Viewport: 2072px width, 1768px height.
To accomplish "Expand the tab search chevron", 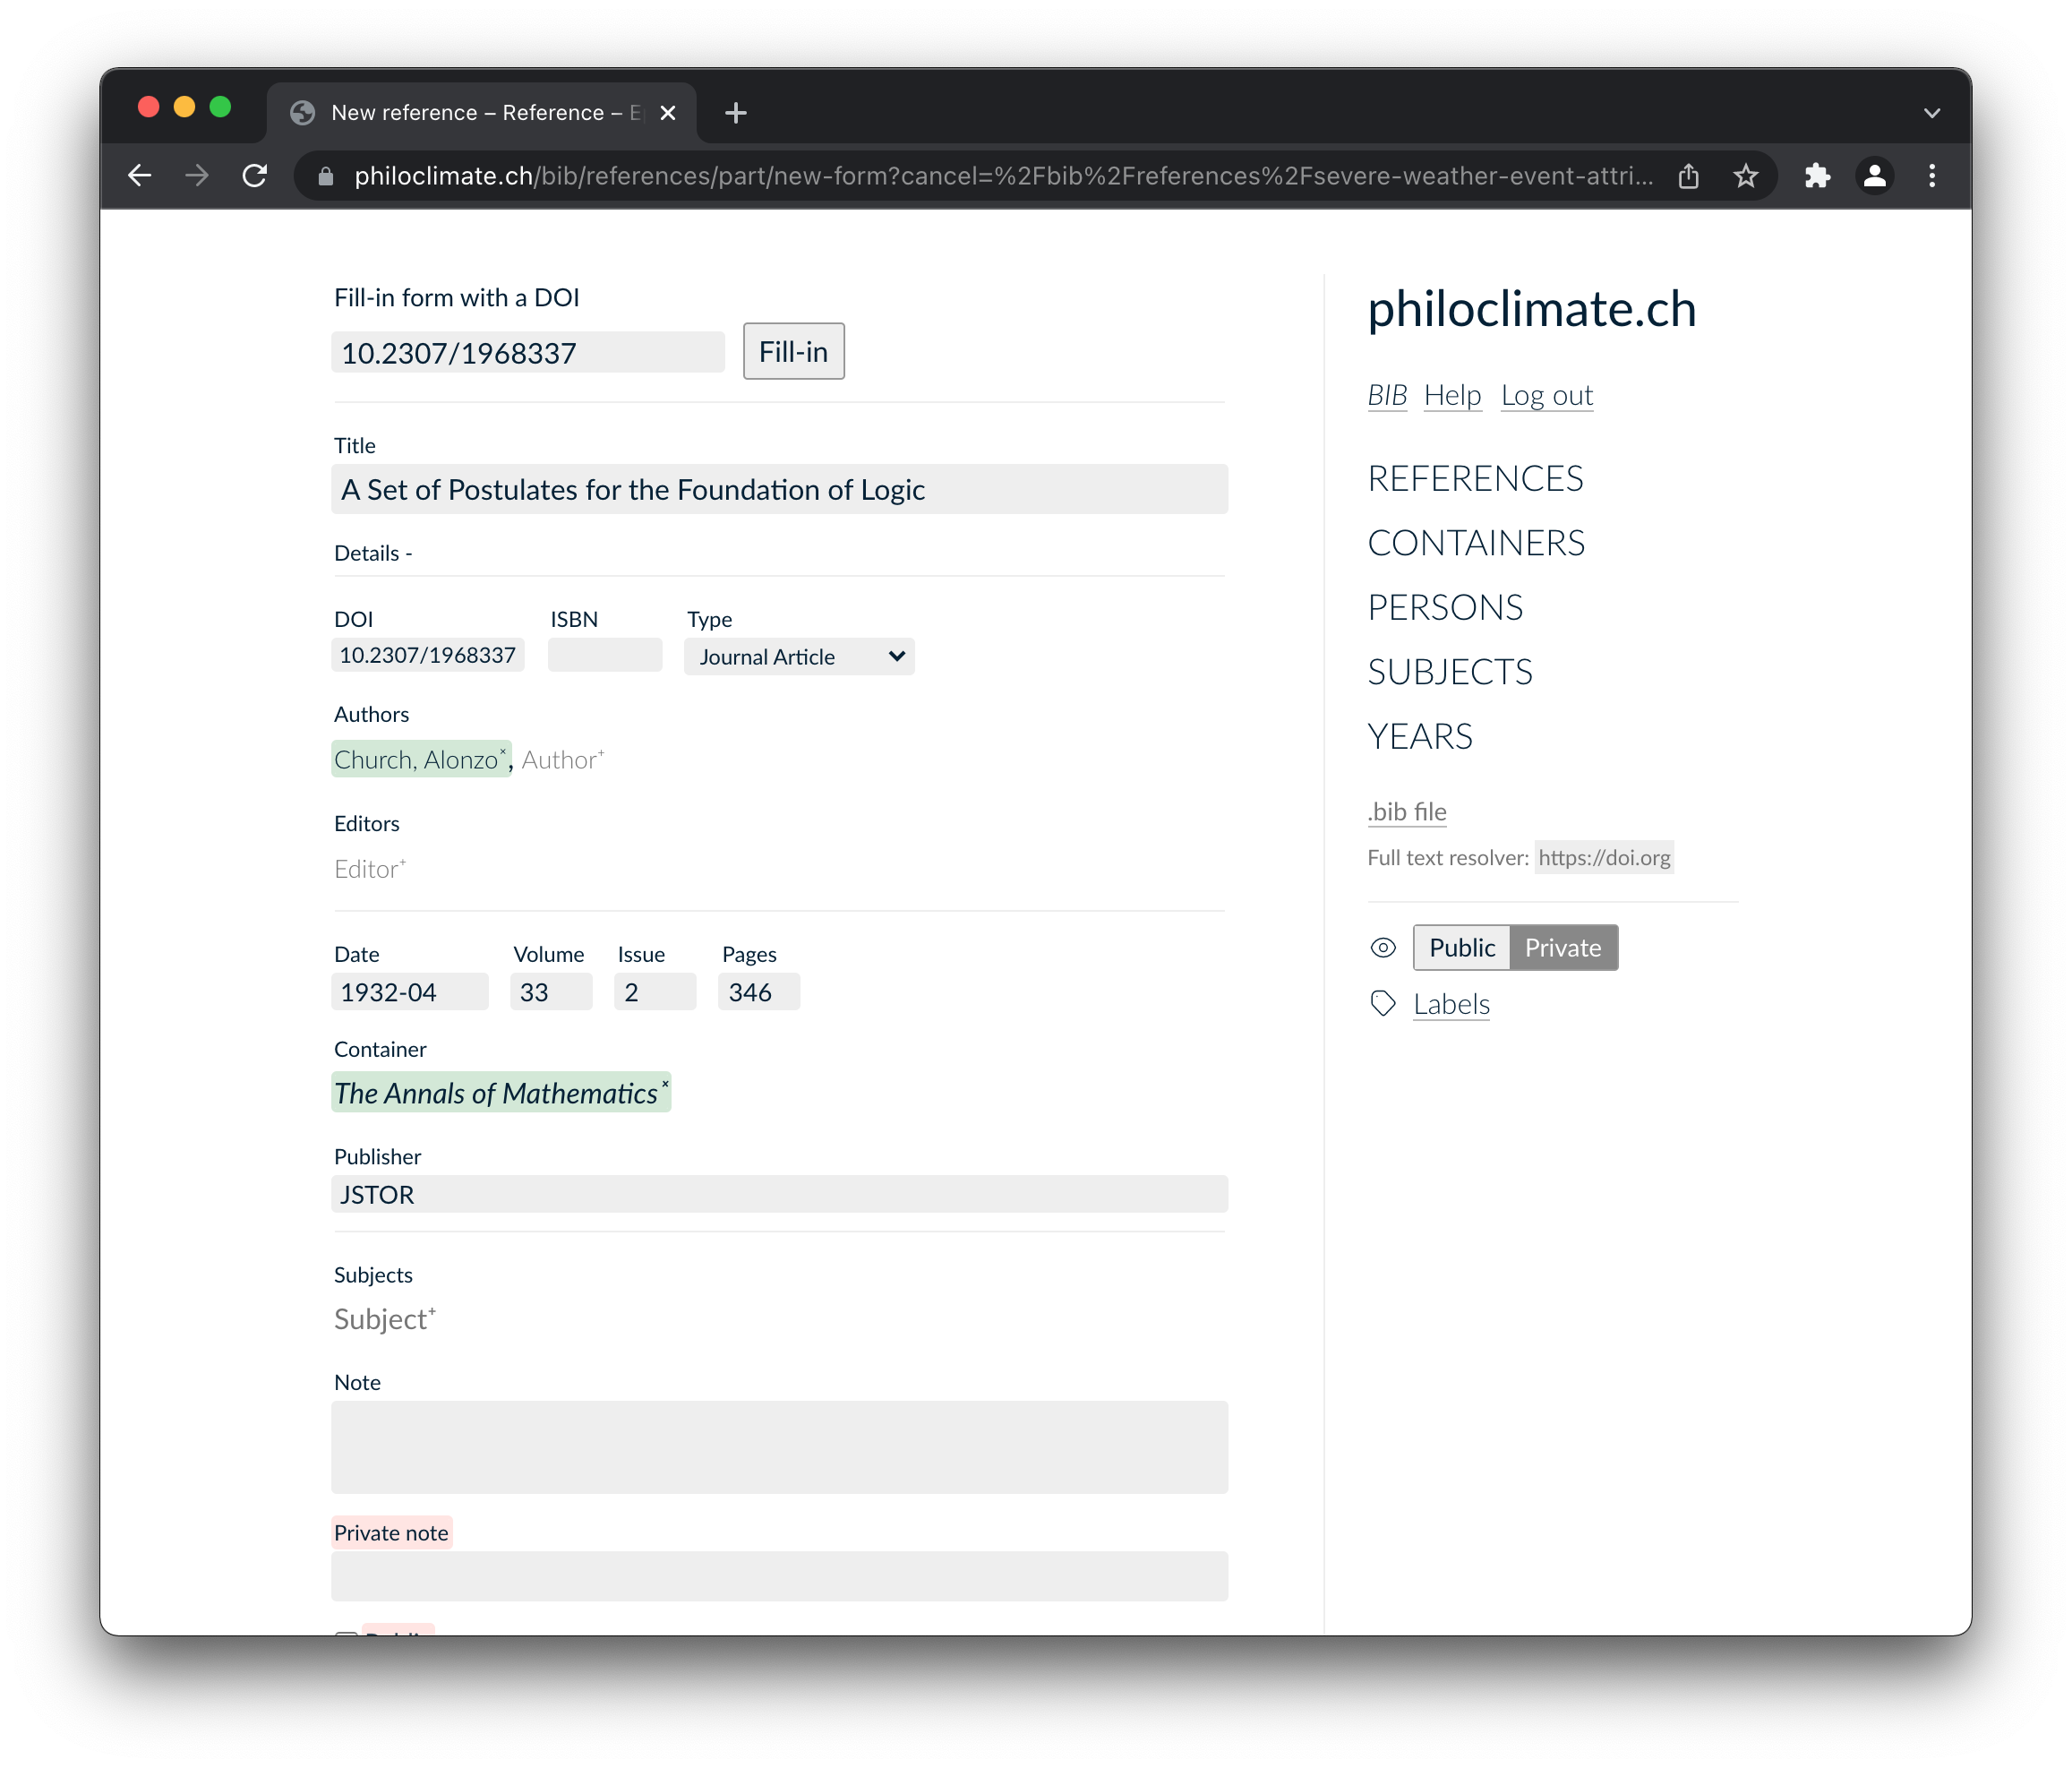I will click(1932, 113).
